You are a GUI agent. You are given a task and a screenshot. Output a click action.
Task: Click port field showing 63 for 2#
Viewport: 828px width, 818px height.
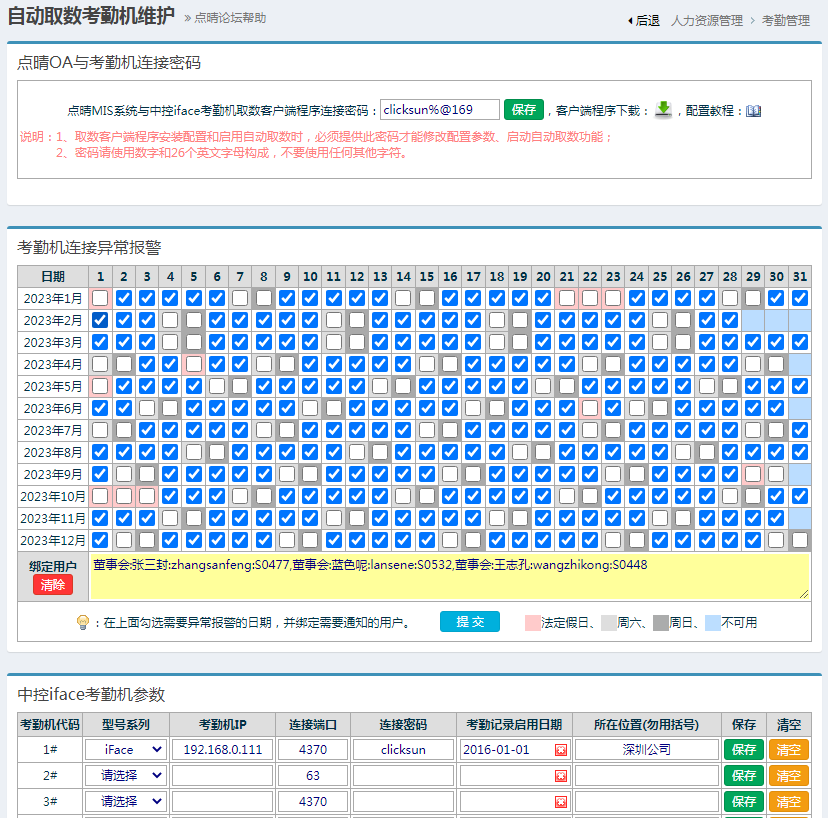[x=313, y=776]
